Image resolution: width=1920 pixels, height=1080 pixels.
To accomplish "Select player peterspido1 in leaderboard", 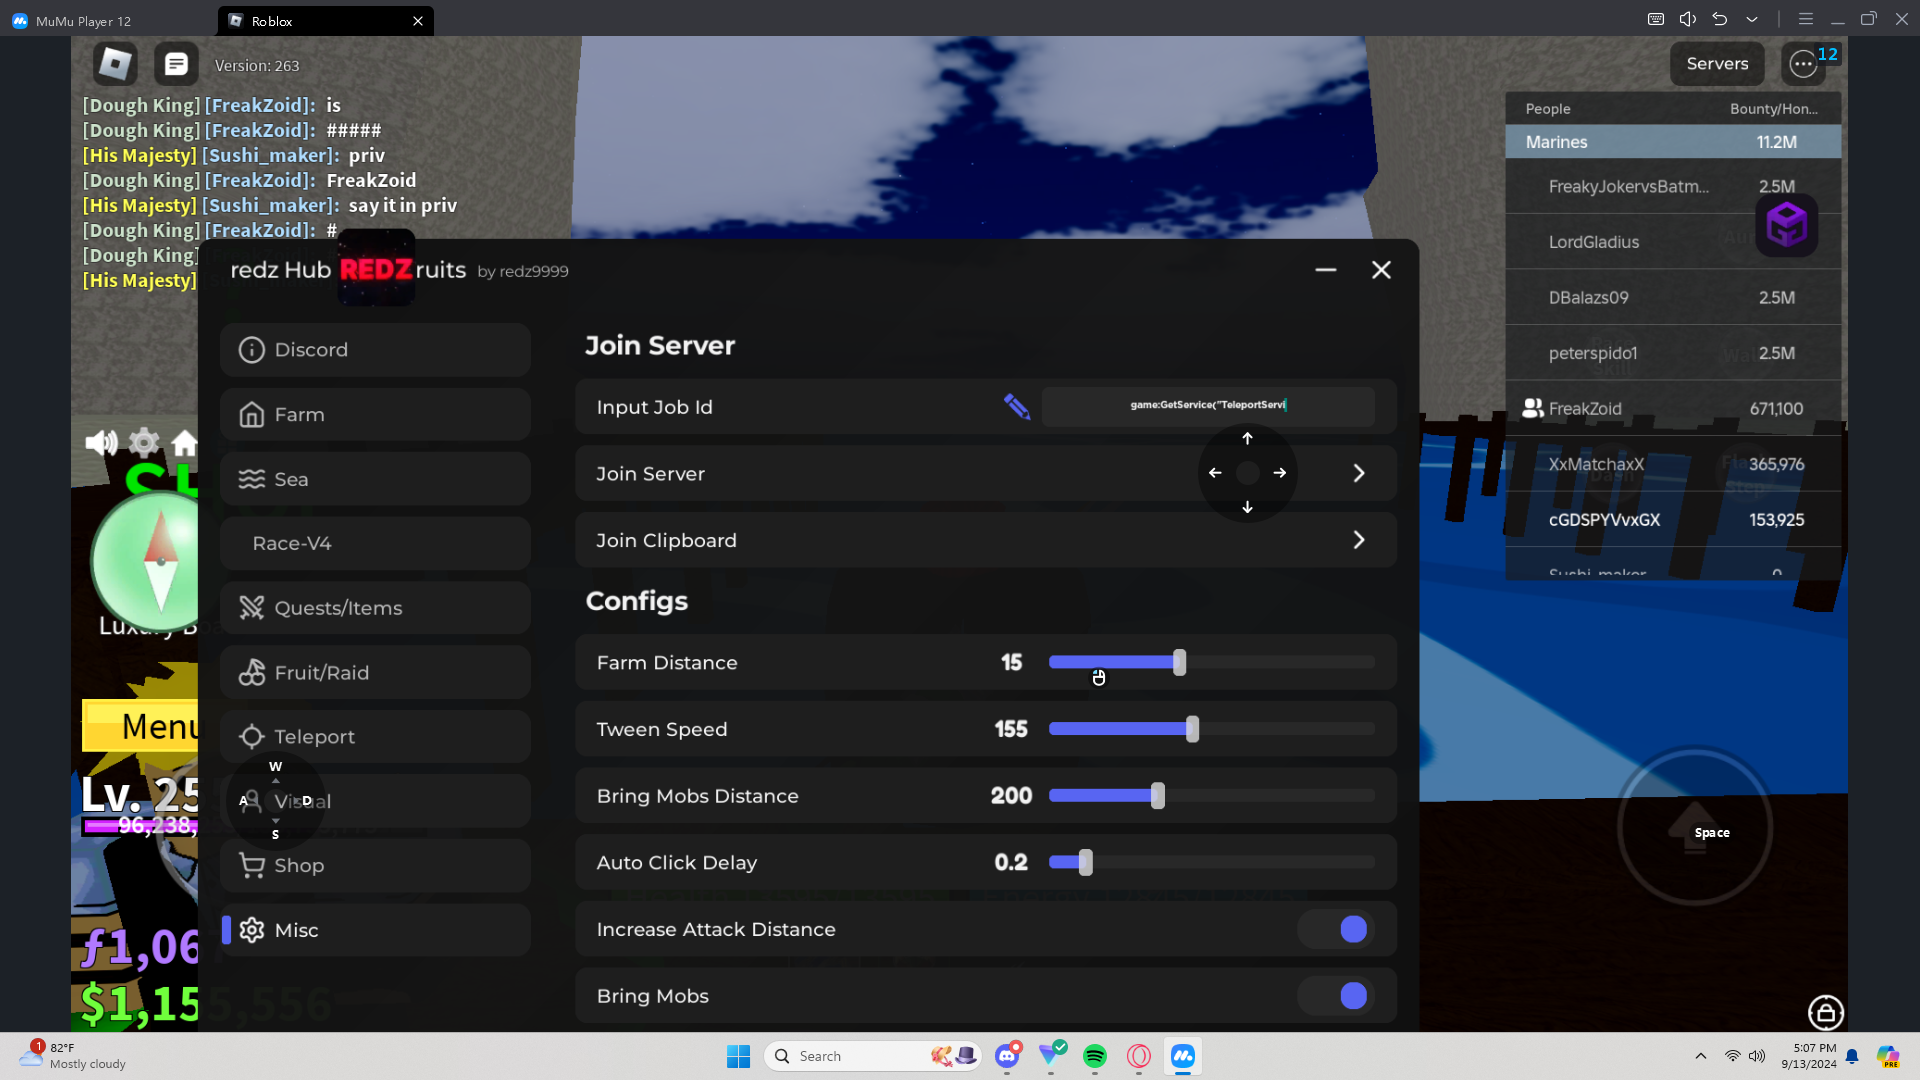I will click(x=1673, y=353).
